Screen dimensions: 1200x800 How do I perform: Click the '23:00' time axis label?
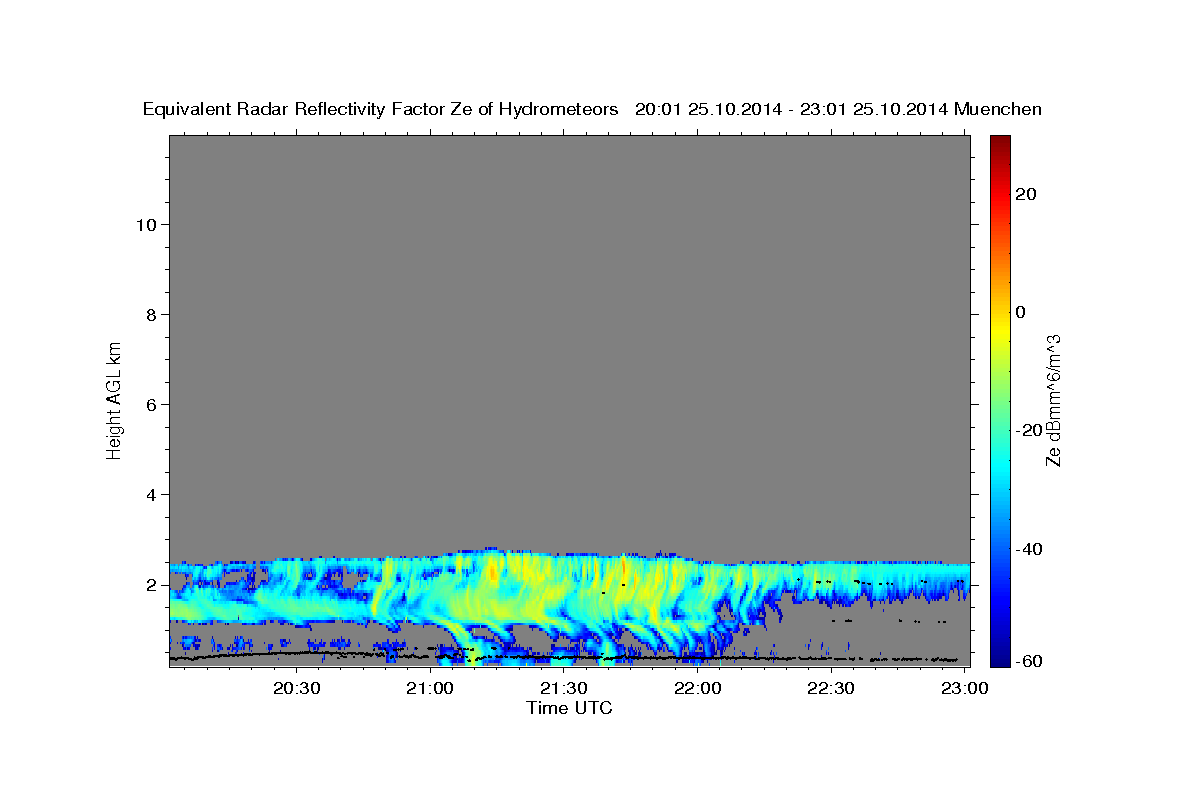pos(965,689)
